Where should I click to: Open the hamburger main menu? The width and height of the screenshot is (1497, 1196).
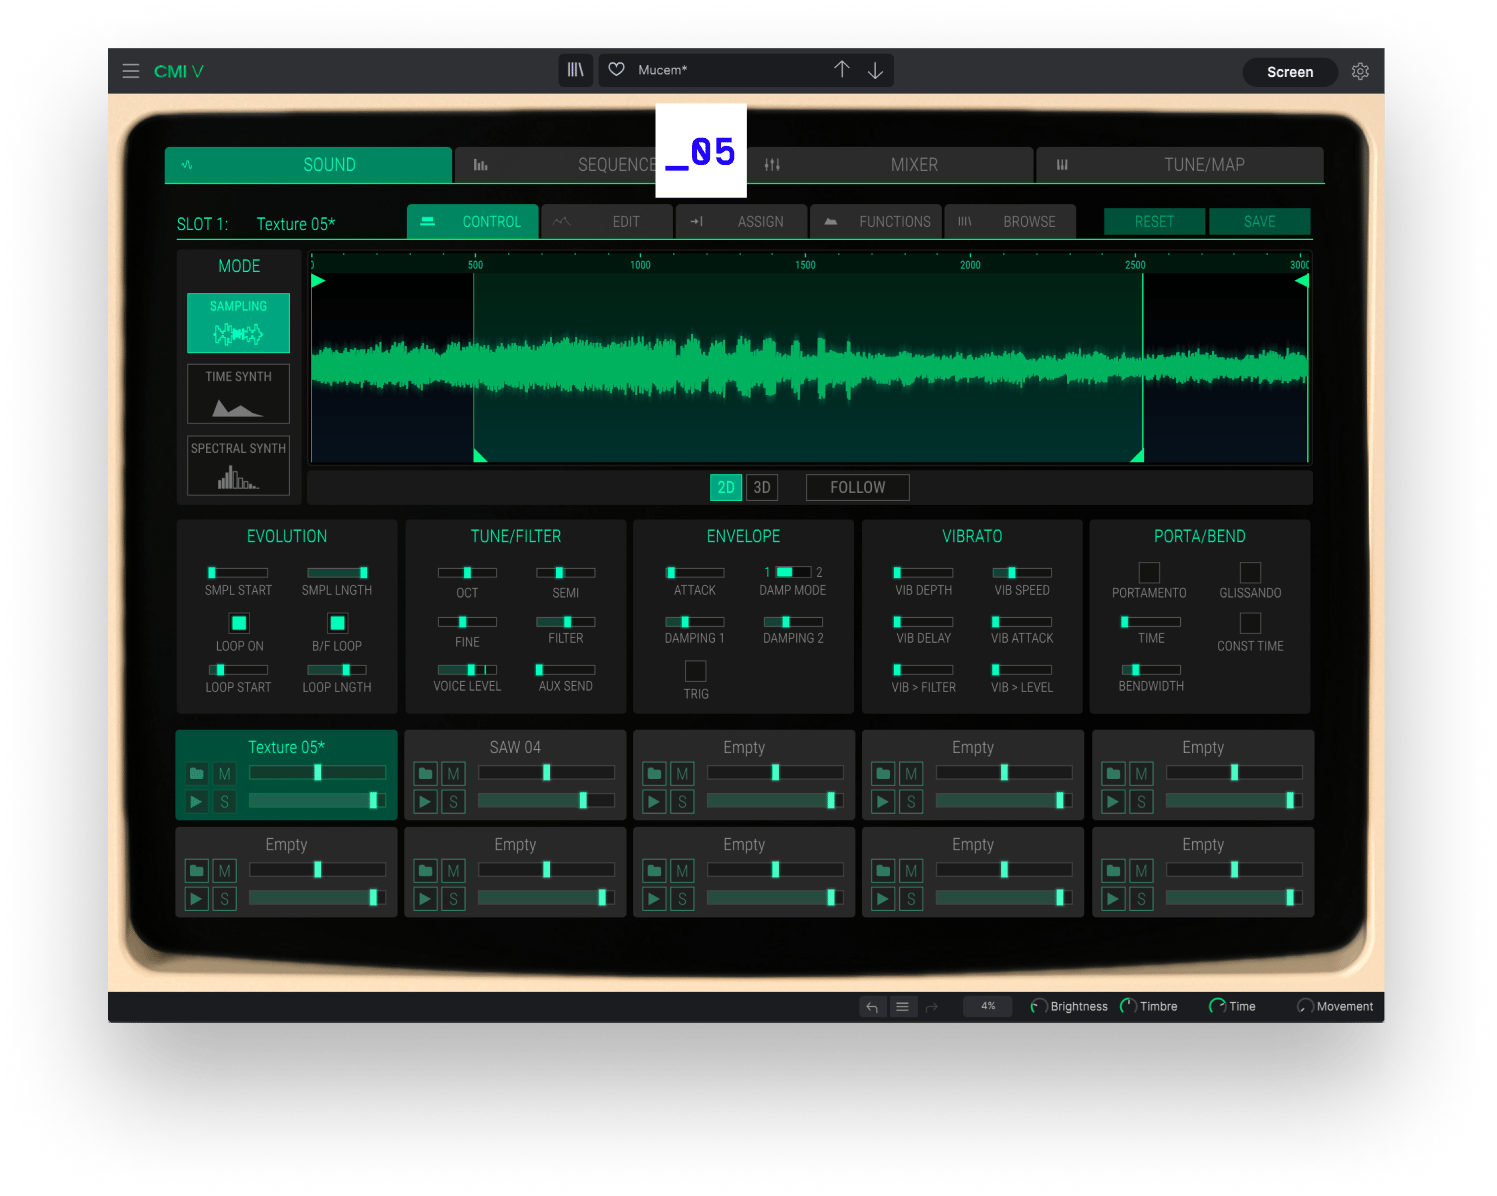click(131, 71)
